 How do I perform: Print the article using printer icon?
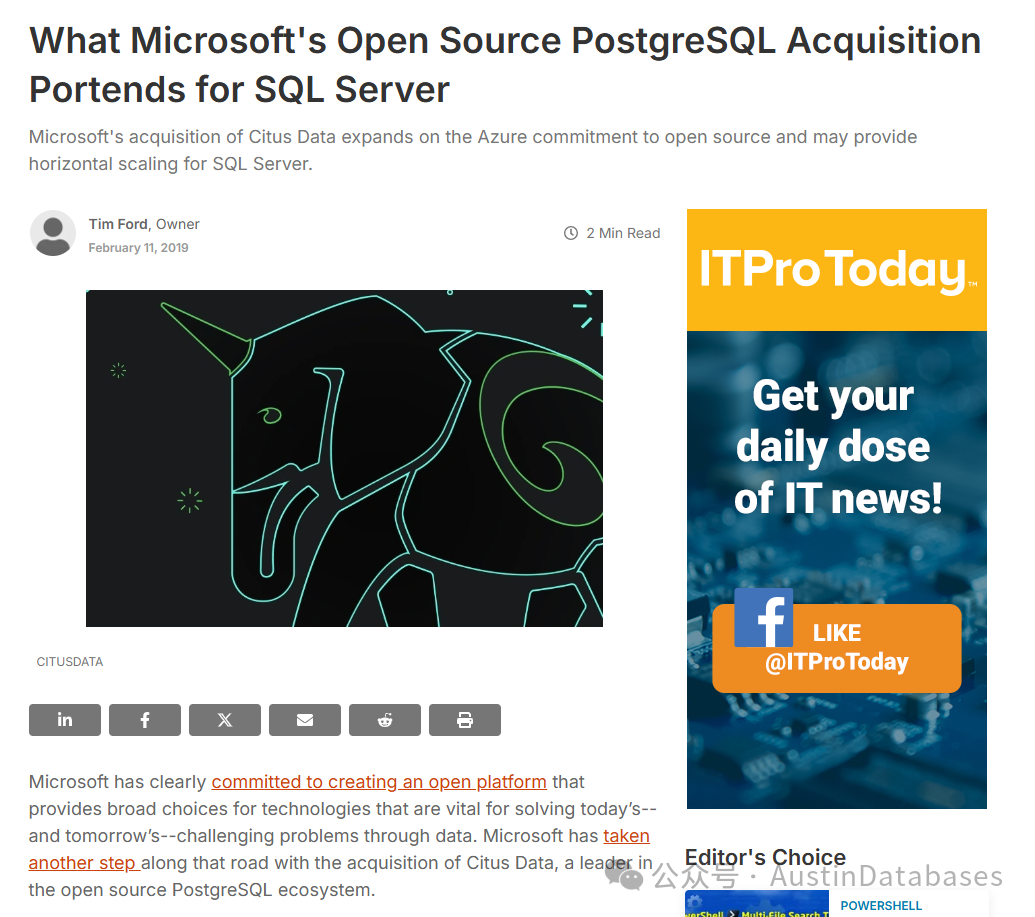465,720
